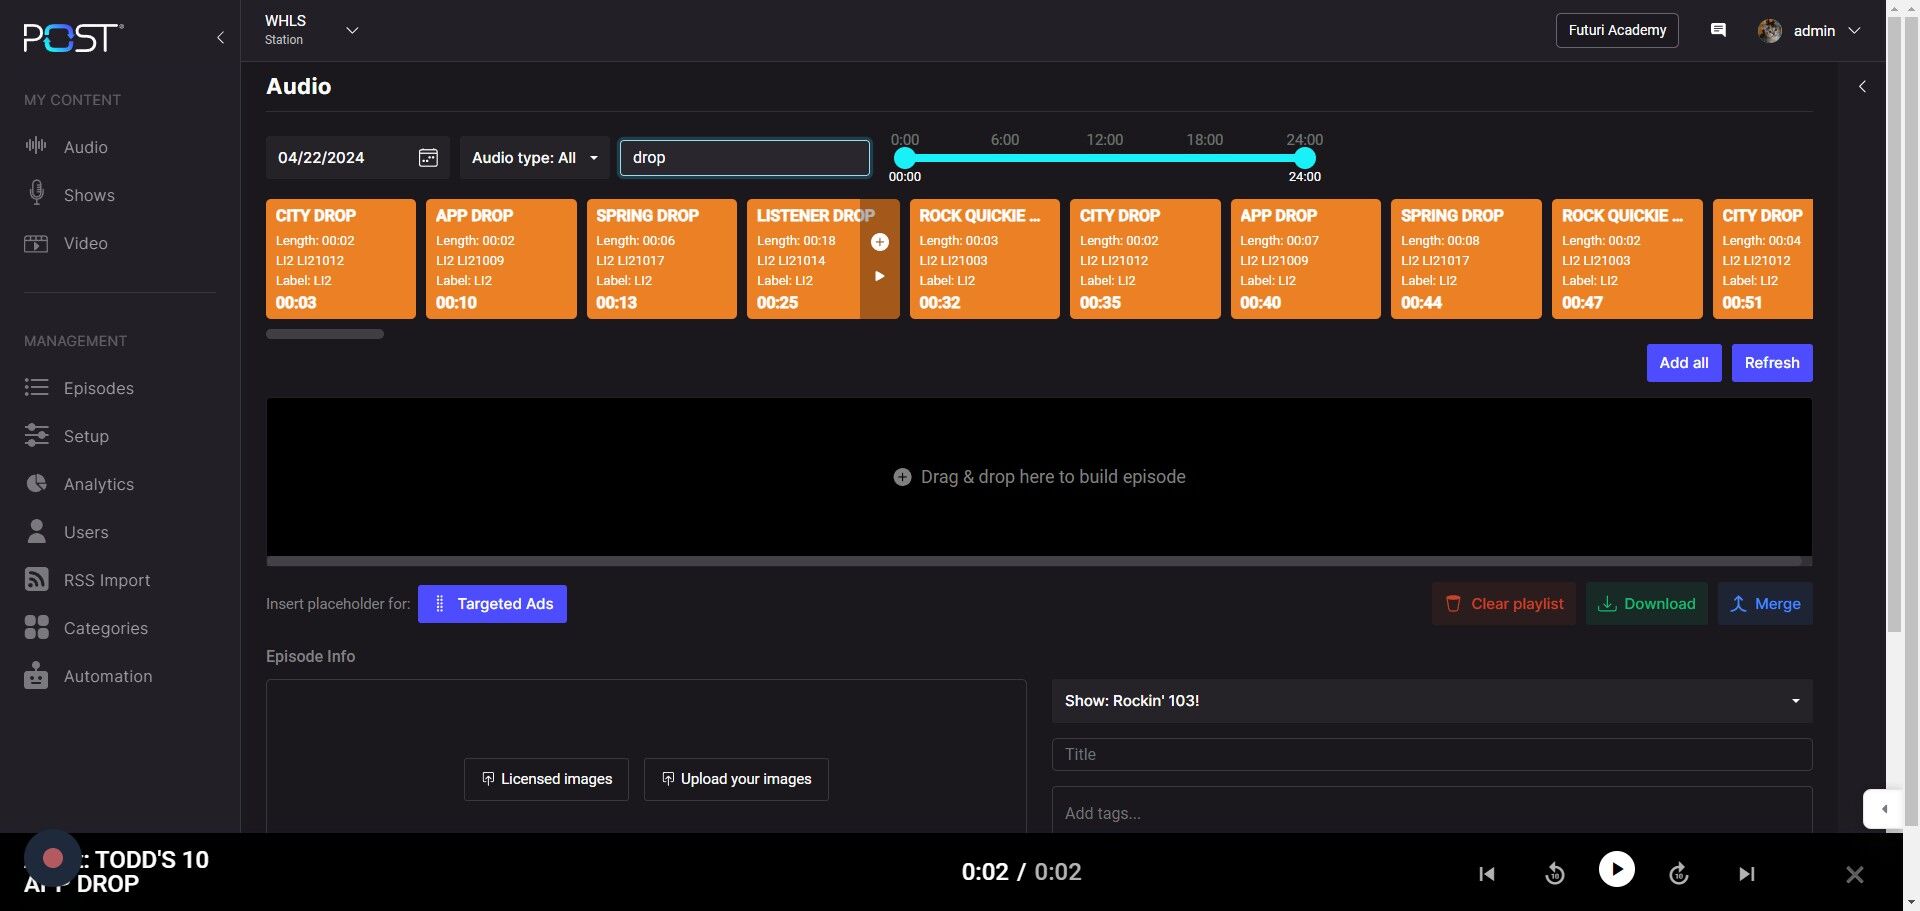This screenshot has height=911, width=1920.
Task: Click the Add all button
Action: [x=1683, y=363]
